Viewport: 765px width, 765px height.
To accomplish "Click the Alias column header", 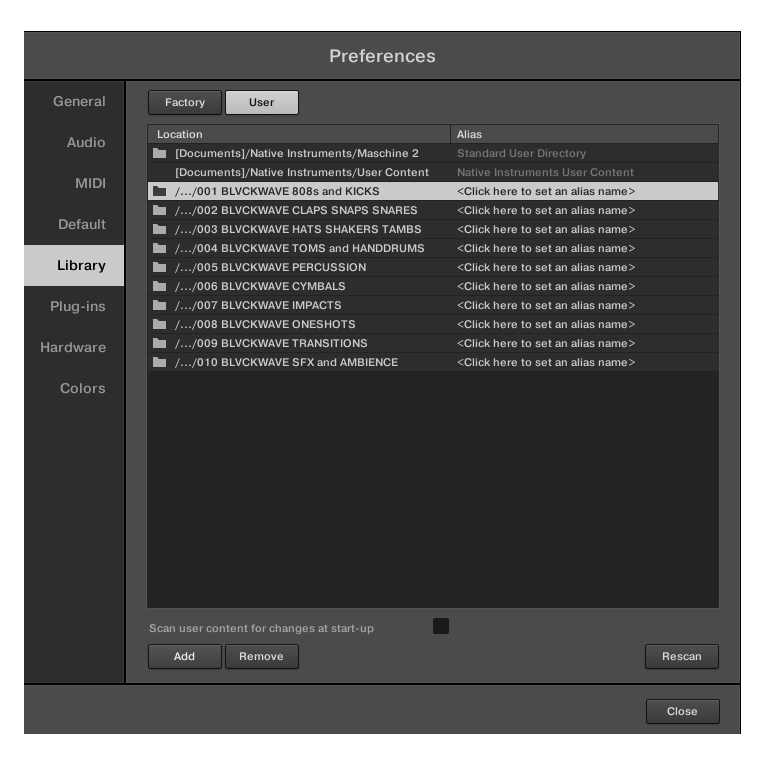I will [x=584, y=134].
